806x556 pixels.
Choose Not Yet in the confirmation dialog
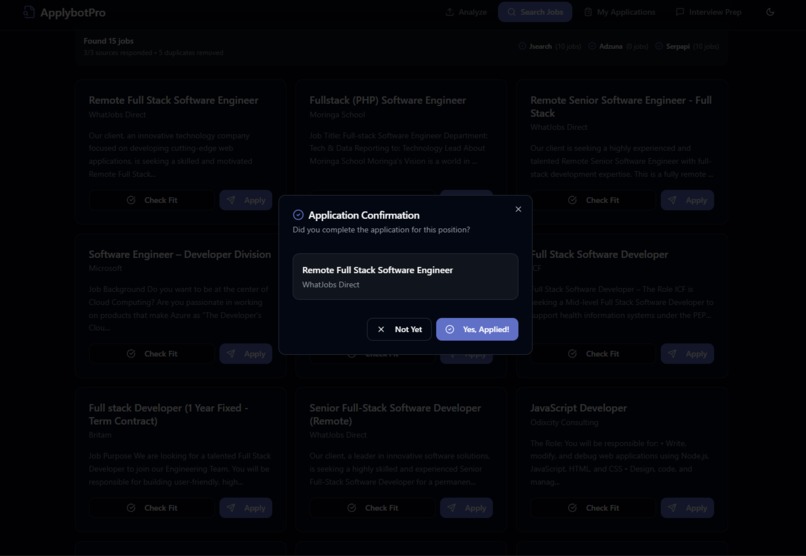click(x=399, y=329)
